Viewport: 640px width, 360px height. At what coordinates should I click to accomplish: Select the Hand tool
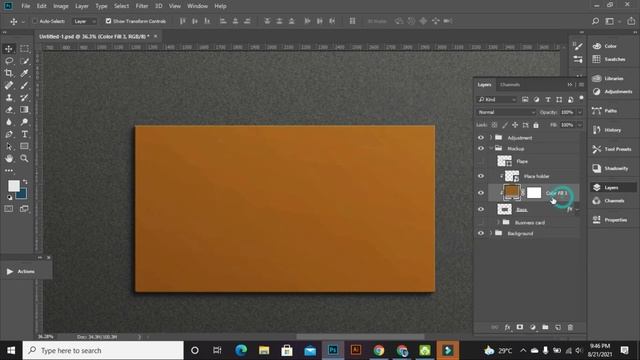9,158
